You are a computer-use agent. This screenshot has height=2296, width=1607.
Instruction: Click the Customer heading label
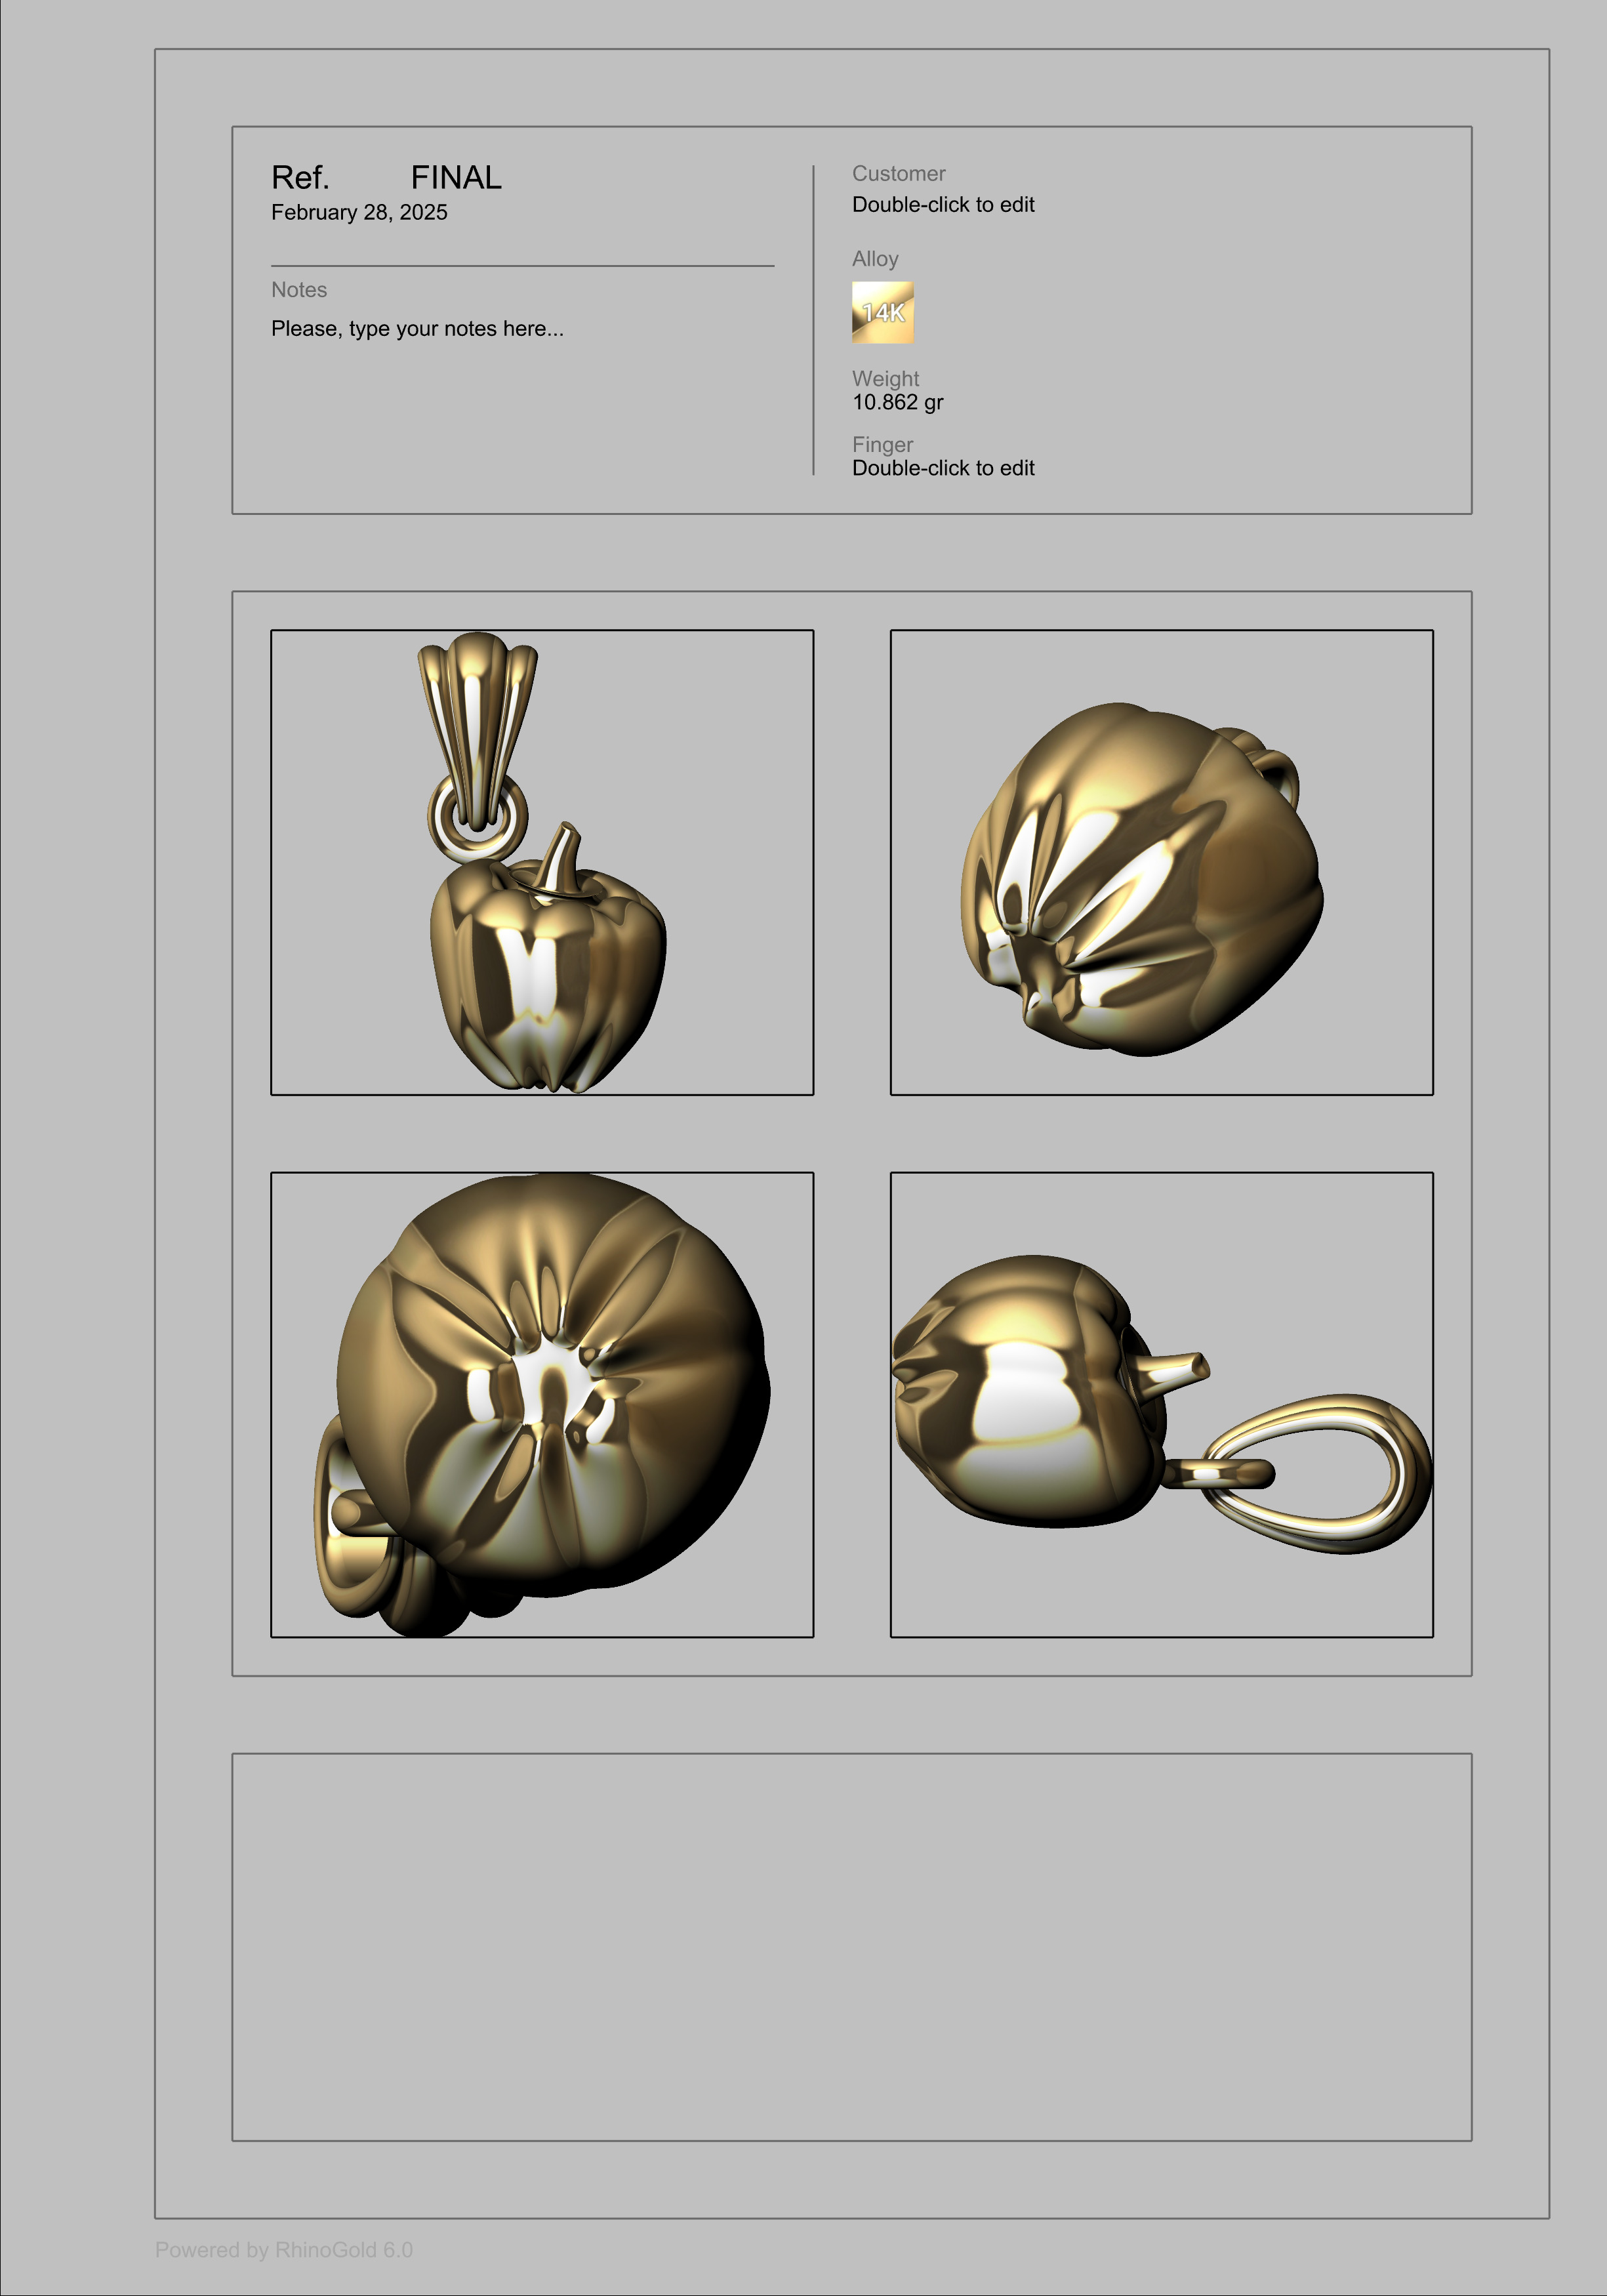point(898,174)
